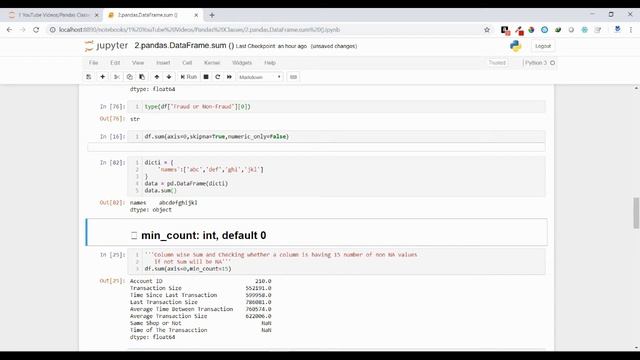Viewport: 640px width, 360px height.
Task: Go back in browser
Action: [9, 29]
